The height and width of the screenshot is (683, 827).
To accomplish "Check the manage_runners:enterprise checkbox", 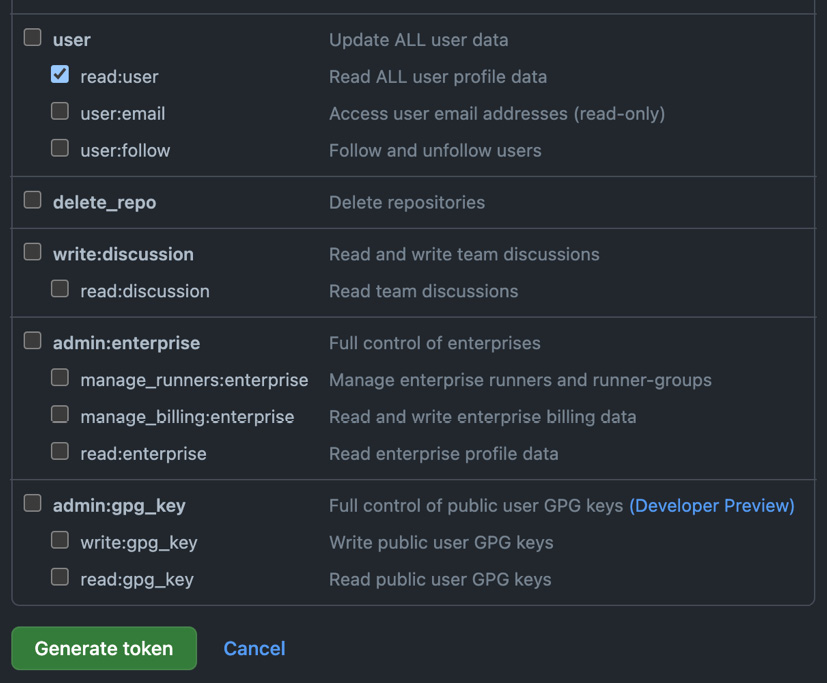I will 59,378.
